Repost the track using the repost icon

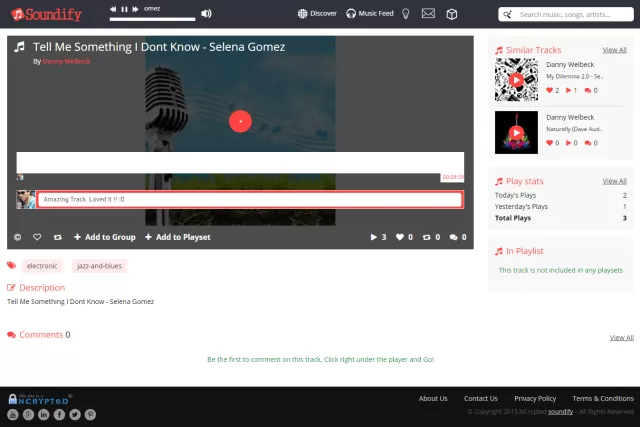(58, 237)
